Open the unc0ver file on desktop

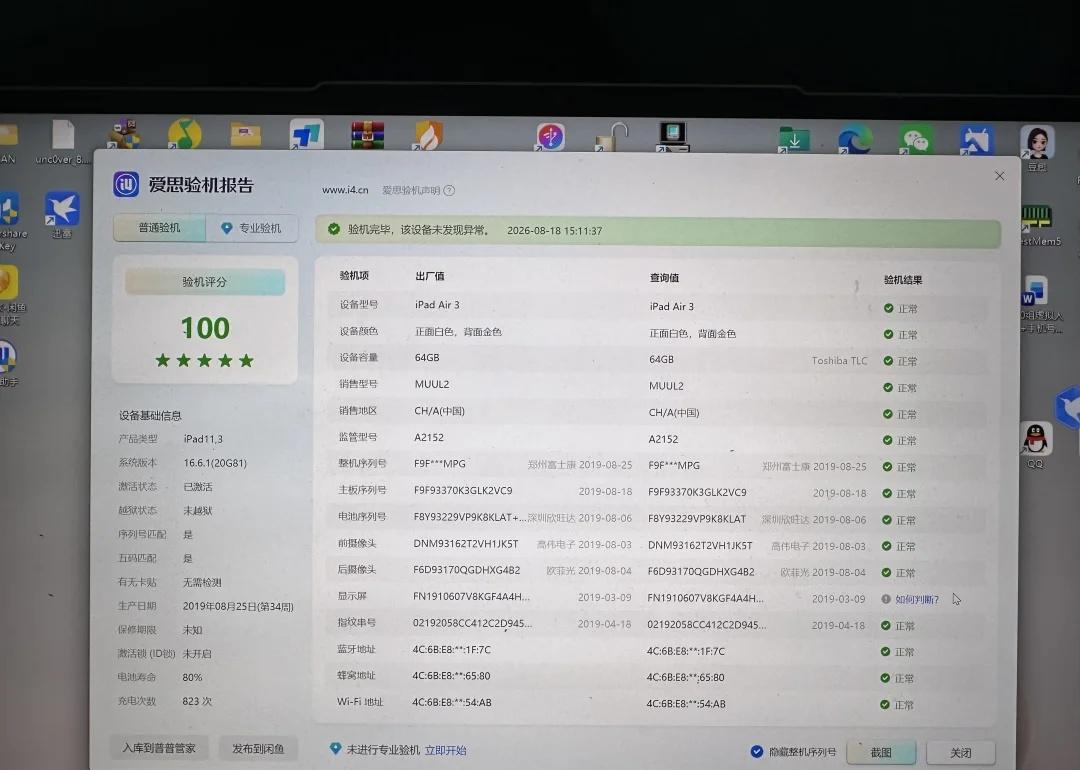tap(63, 141)
